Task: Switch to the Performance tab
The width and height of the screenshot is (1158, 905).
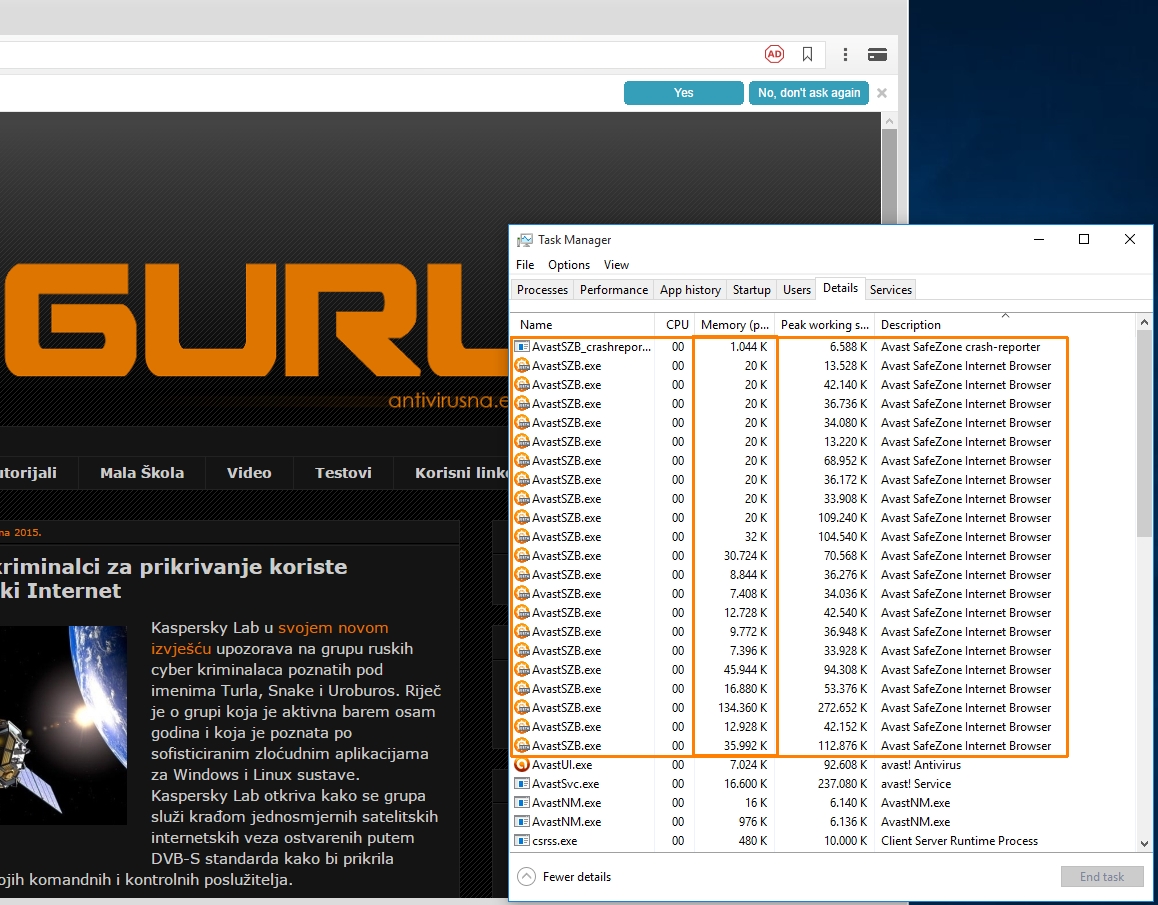Action: point(614,290)
